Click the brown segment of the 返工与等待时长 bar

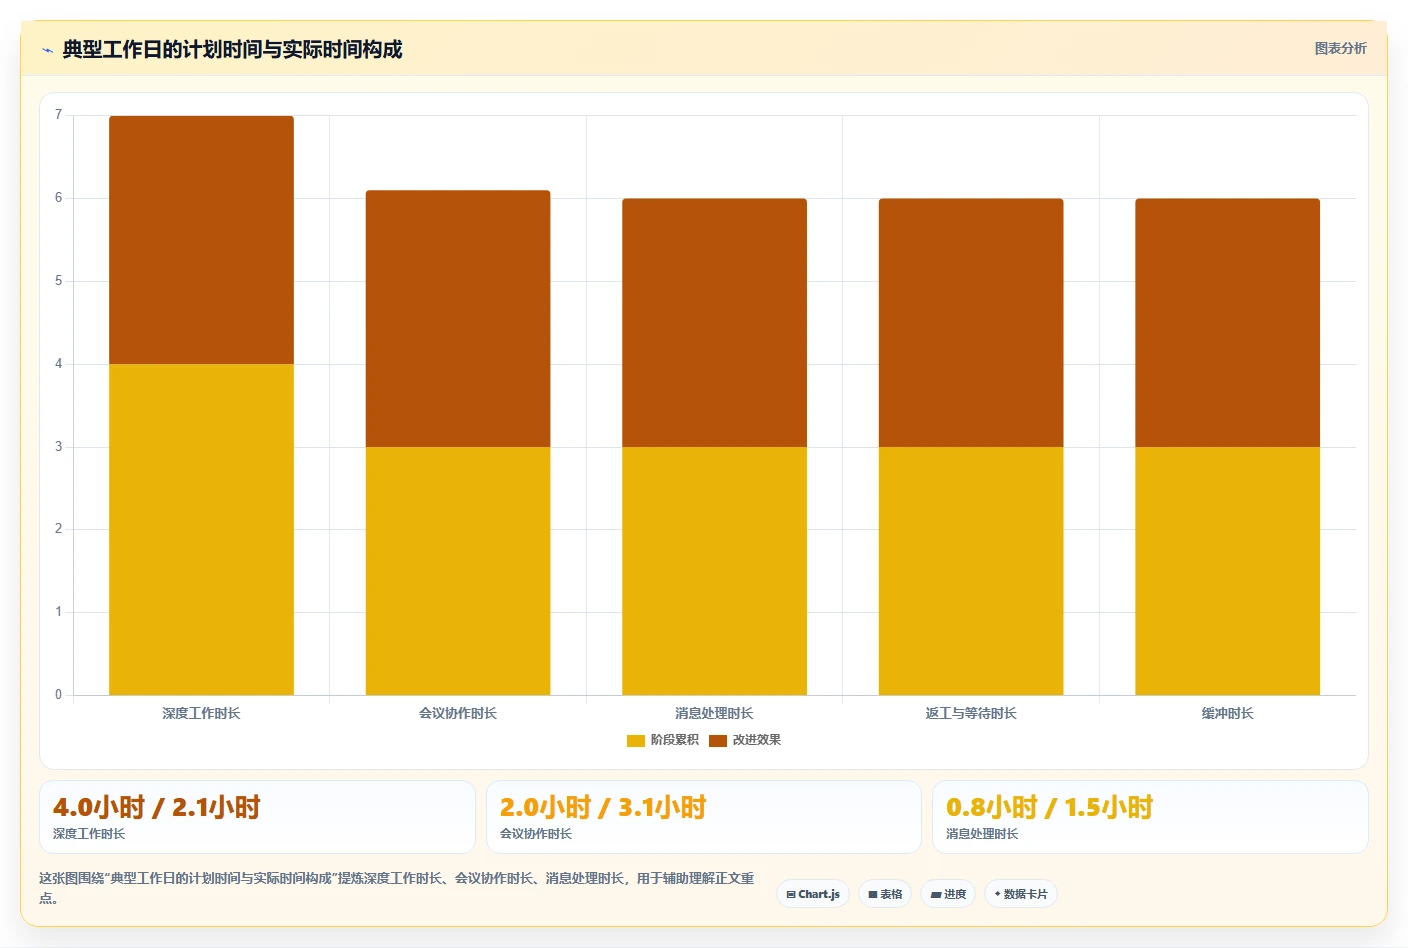[x=971, y=322]
